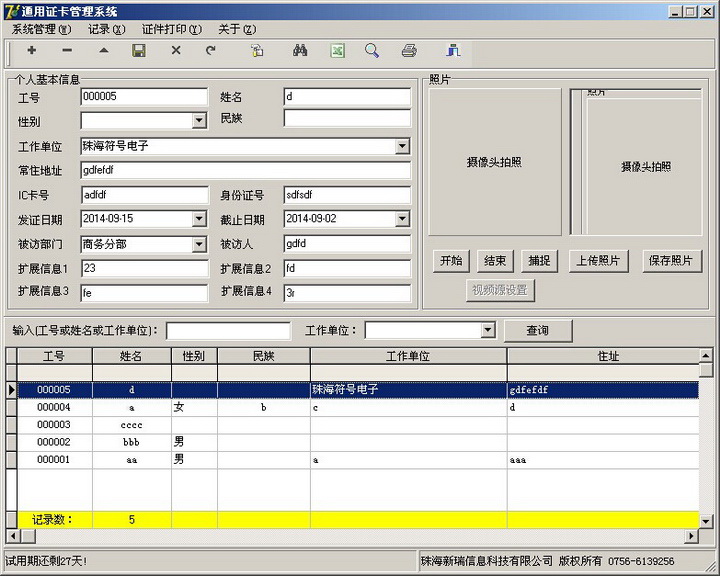The height and width of the screenshot is (576, 720).
Task: Select row 000001 in grid
Action: pyautogui.click(x=358, y=460)
